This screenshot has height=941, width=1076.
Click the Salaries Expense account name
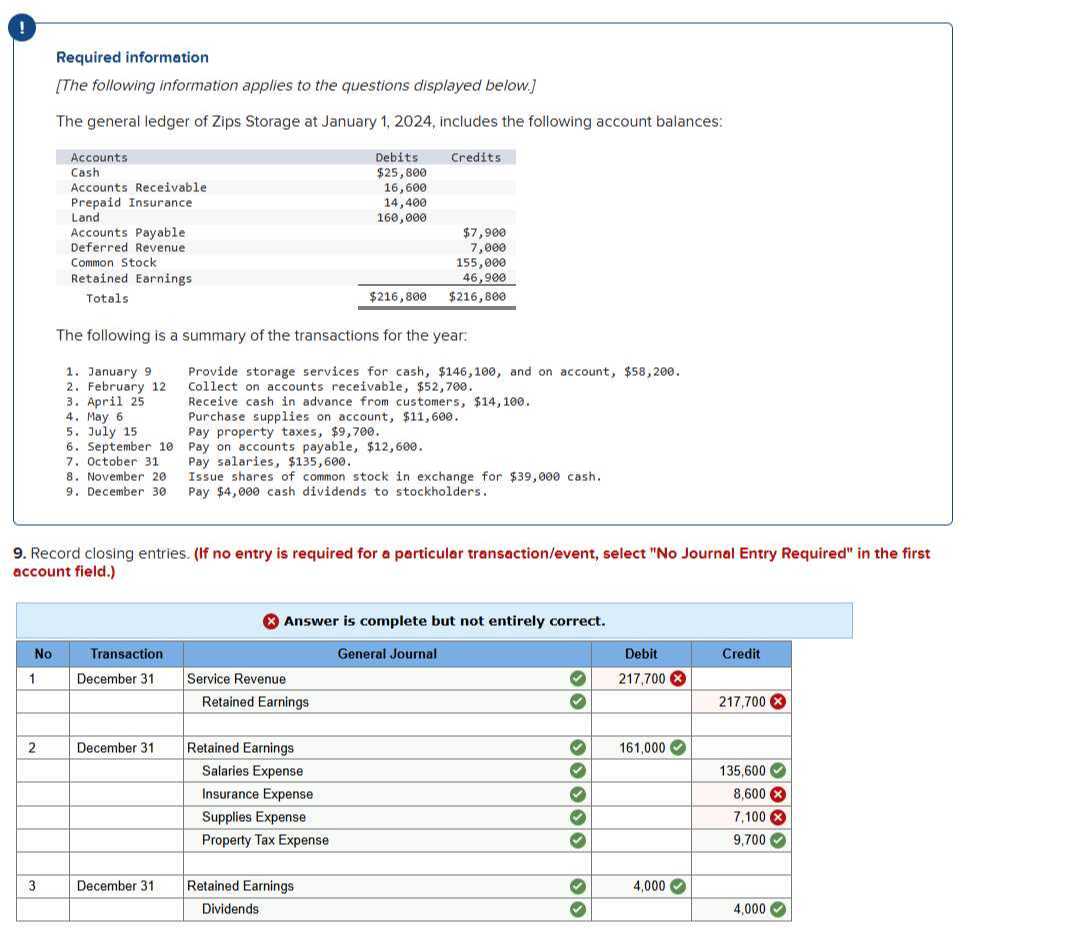click(252, 771)
